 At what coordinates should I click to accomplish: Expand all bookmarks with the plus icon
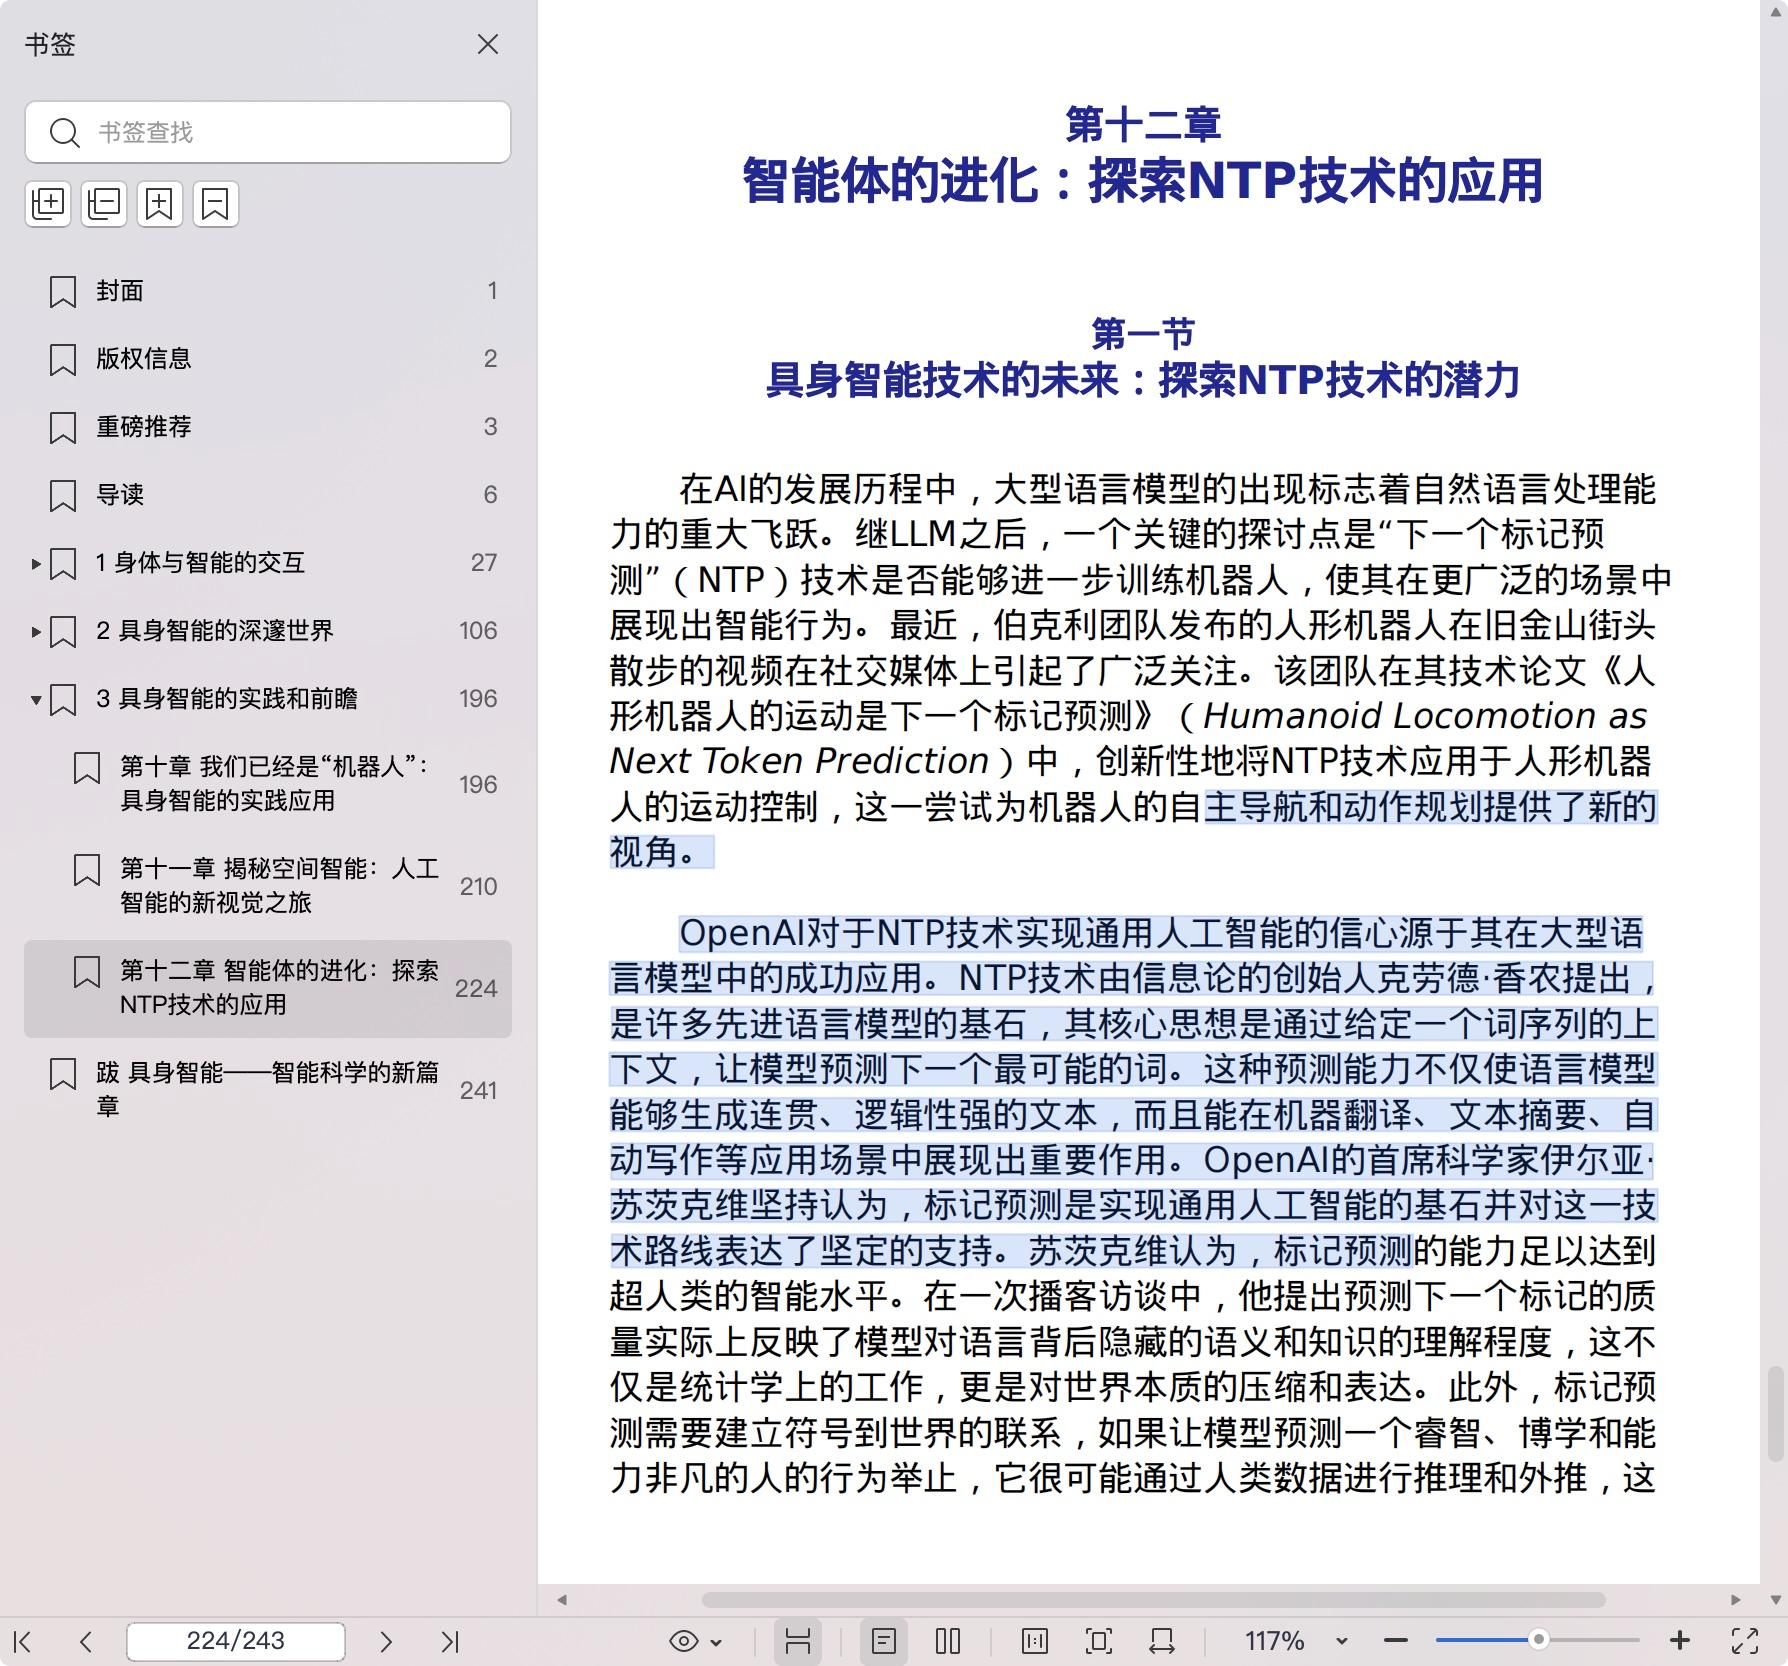point(48,204)
